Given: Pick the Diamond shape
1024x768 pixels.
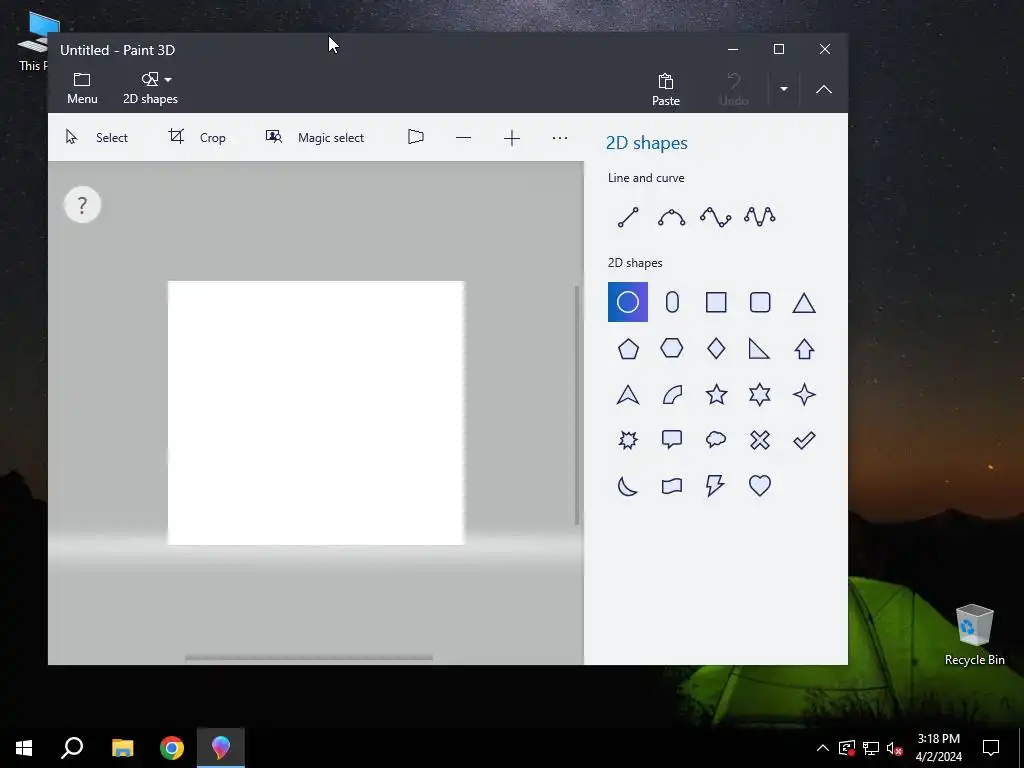Looking at the screenshot, I should tap(716, 349).
